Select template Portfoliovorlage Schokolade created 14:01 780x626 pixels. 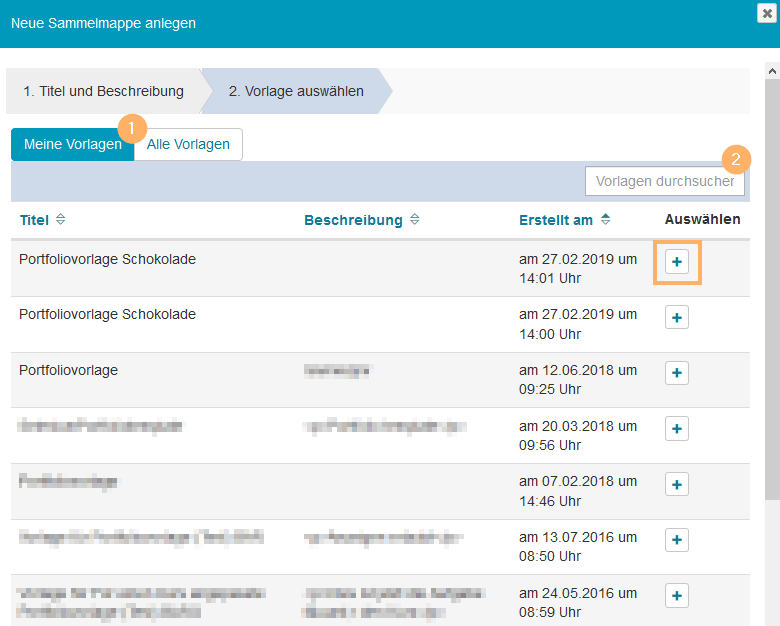(677, 261)
